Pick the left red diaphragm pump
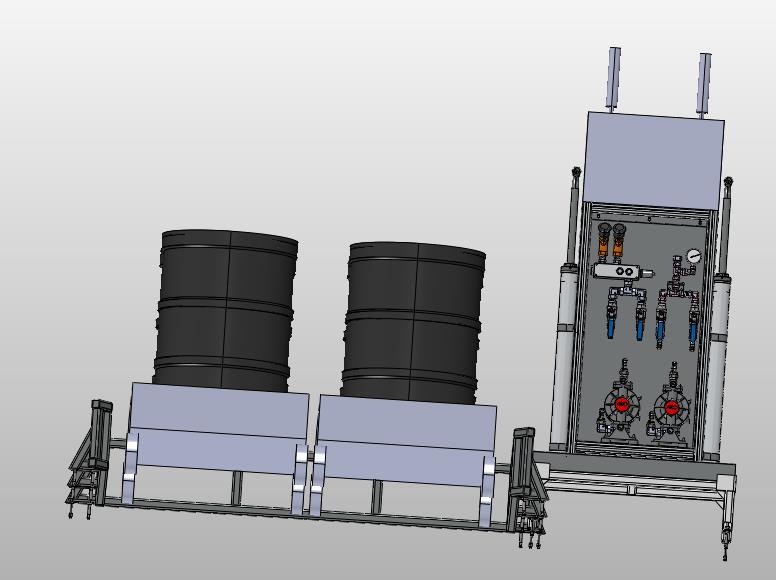Image resolution: width=776 pixels, height=580 pixels. coord(620,403)
